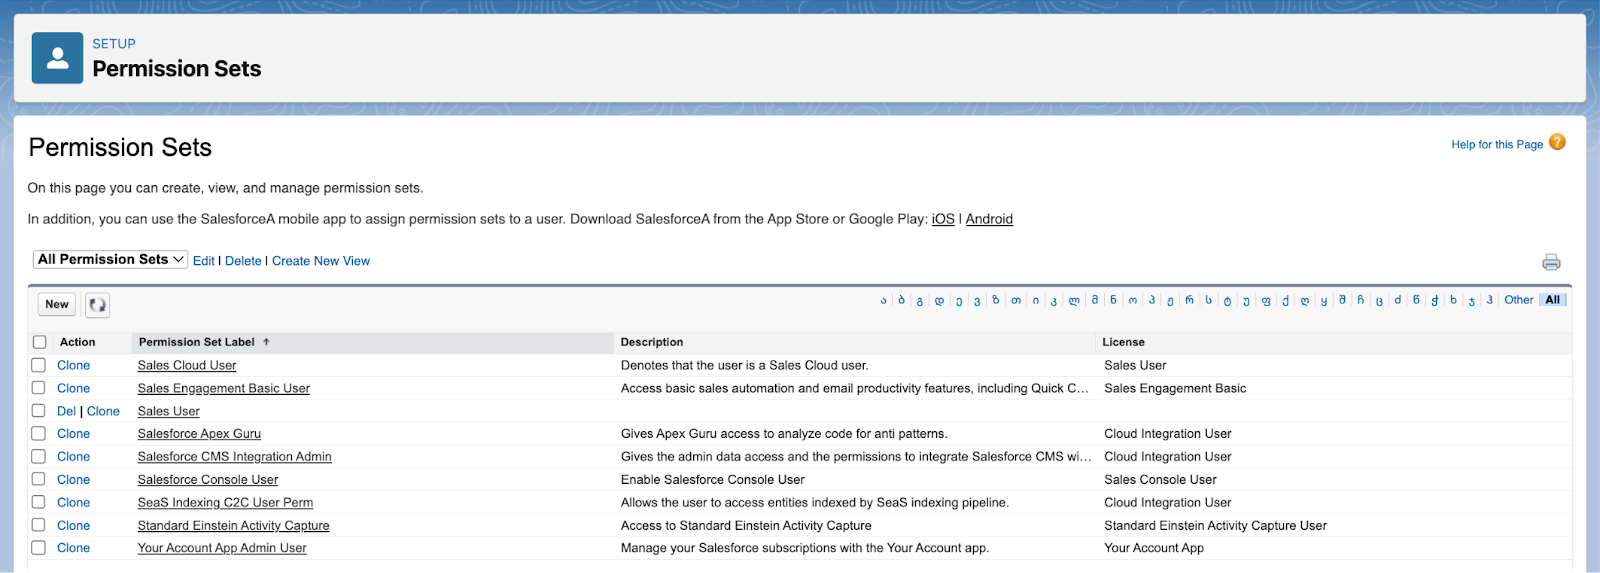Open the iOS app download link
The width and height of the screenshot is (1600, 573).
(943, 219)
